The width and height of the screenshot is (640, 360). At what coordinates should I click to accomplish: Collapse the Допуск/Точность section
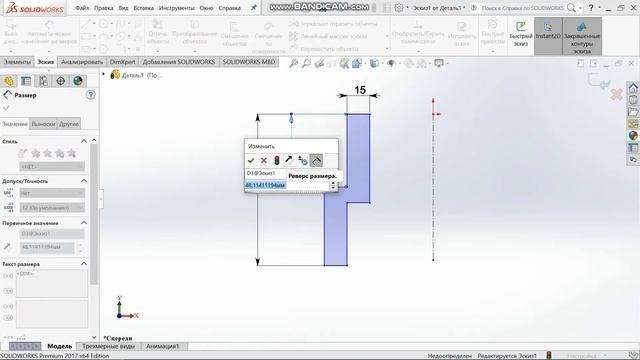tap(84, 181)
